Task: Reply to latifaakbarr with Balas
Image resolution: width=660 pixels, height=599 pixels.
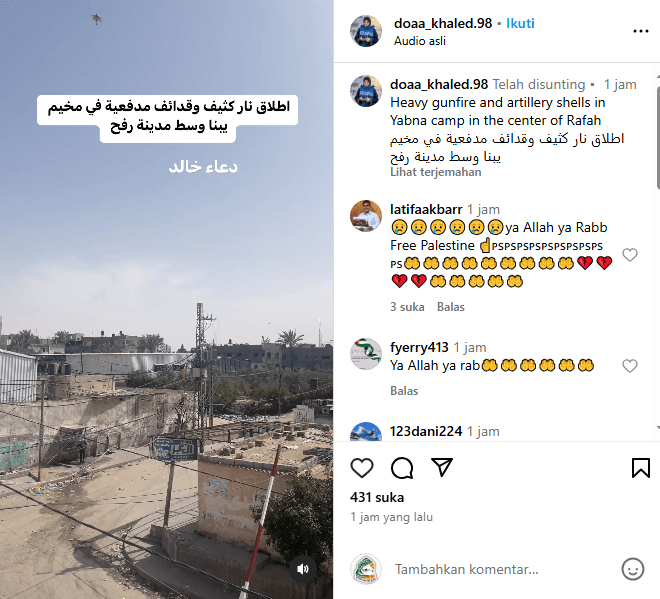Action: [451, 307]
